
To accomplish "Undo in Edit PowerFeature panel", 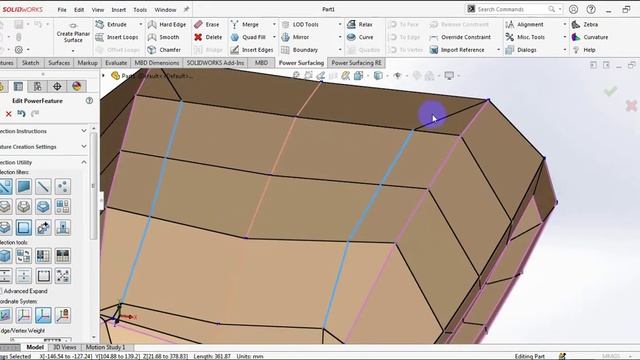I will tap(22, 113).
